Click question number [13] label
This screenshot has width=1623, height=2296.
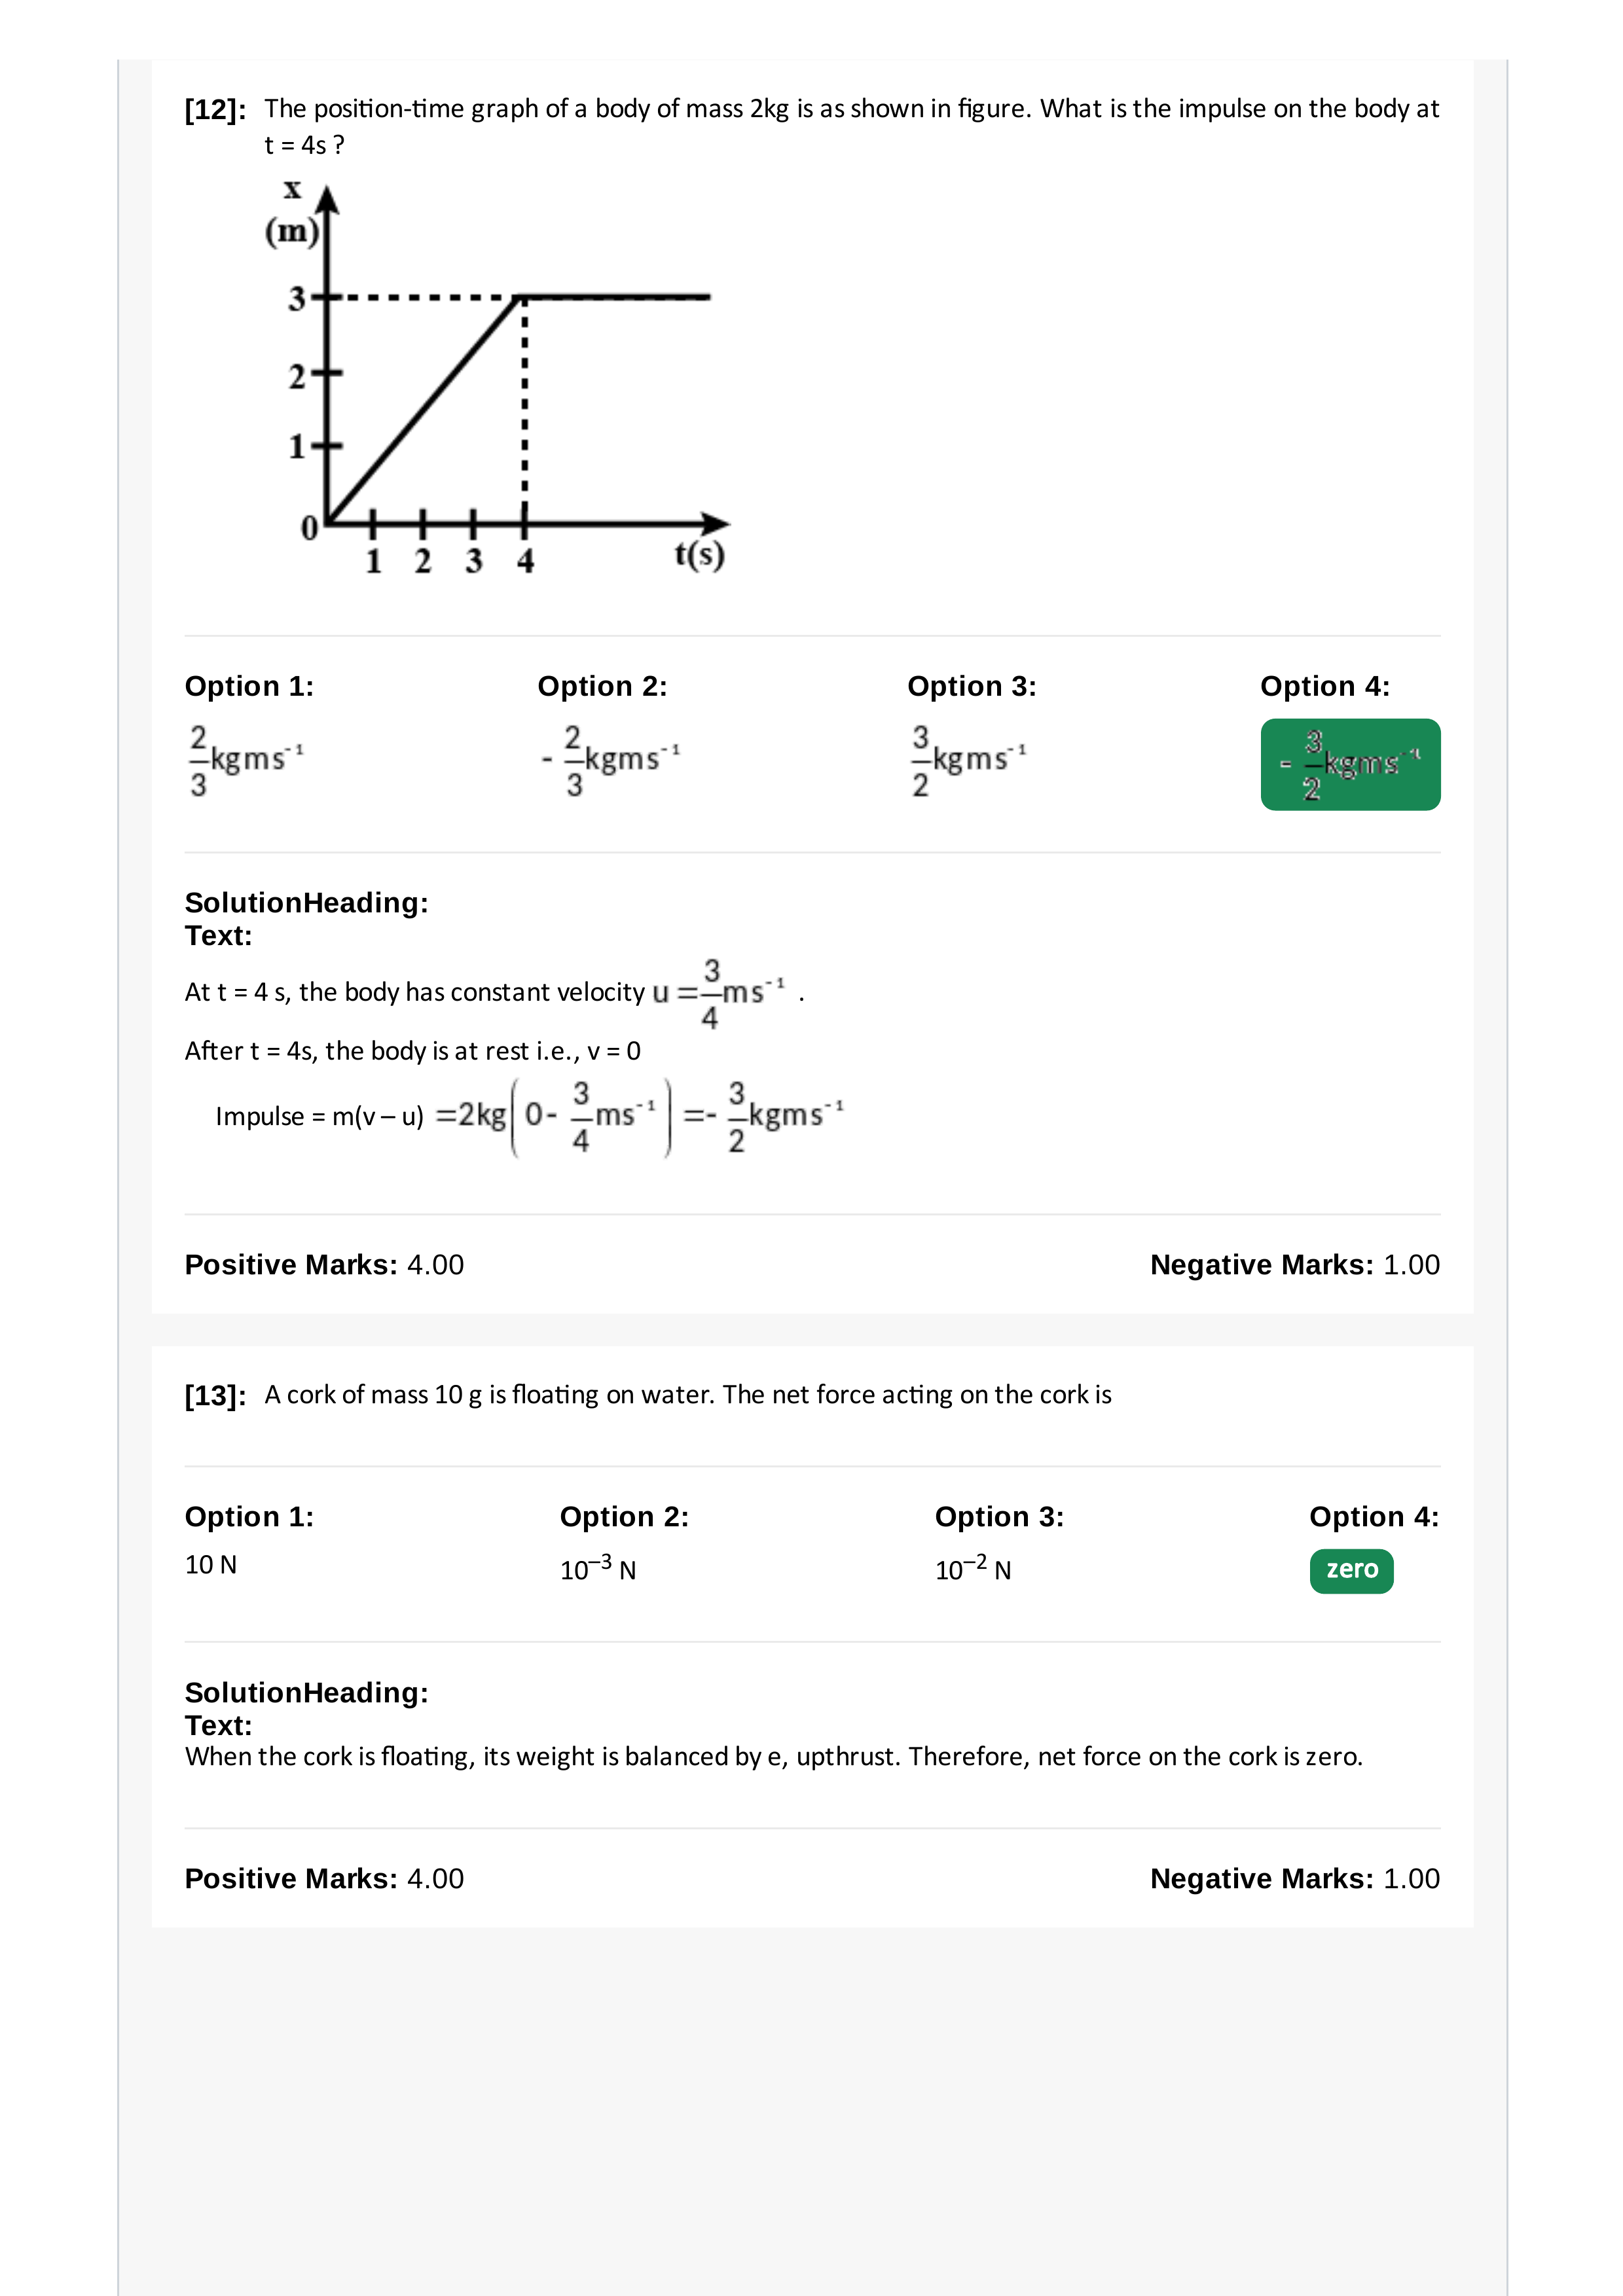[x=215, y=1395]
